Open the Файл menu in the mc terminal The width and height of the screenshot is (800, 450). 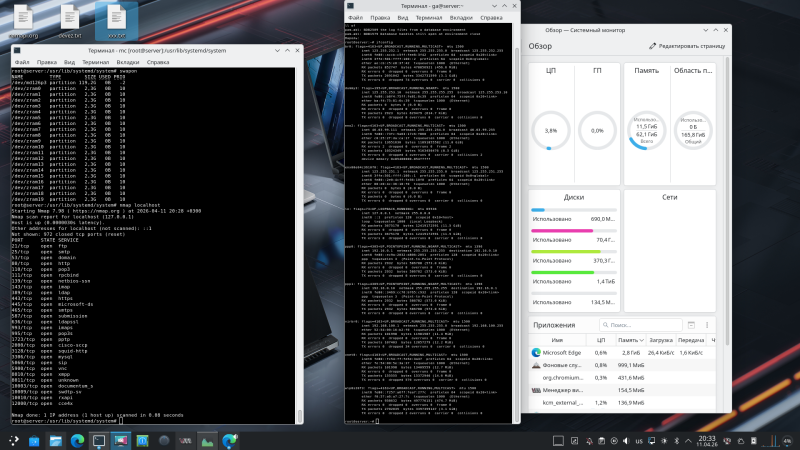[x=23, y=60]
